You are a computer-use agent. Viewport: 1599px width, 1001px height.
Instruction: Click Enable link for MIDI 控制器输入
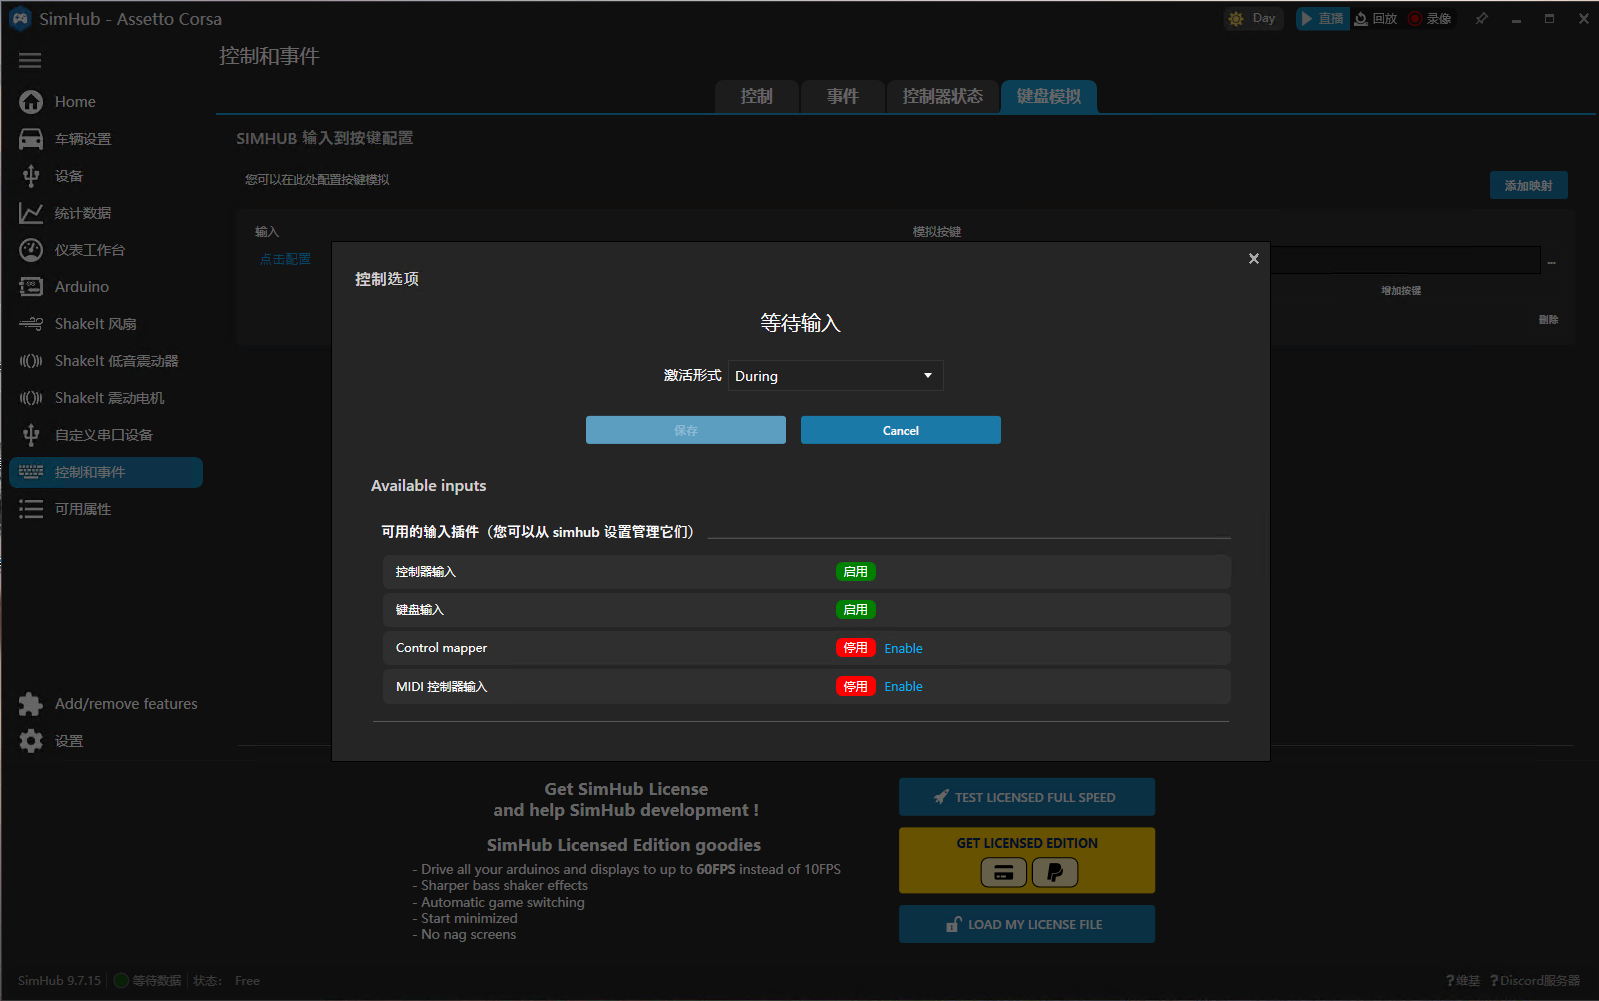(903, 687)
